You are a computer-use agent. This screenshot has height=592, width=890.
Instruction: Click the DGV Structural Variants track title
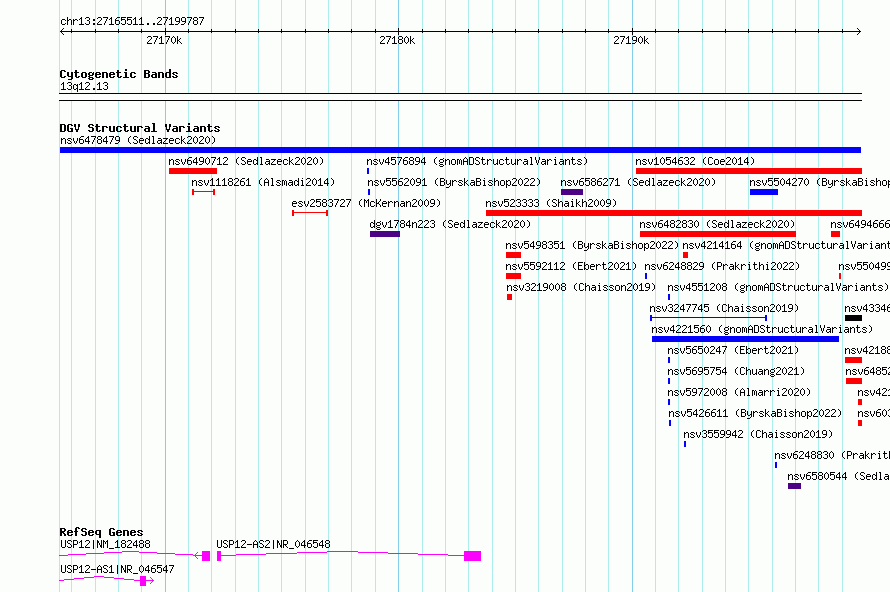[140, 128]
